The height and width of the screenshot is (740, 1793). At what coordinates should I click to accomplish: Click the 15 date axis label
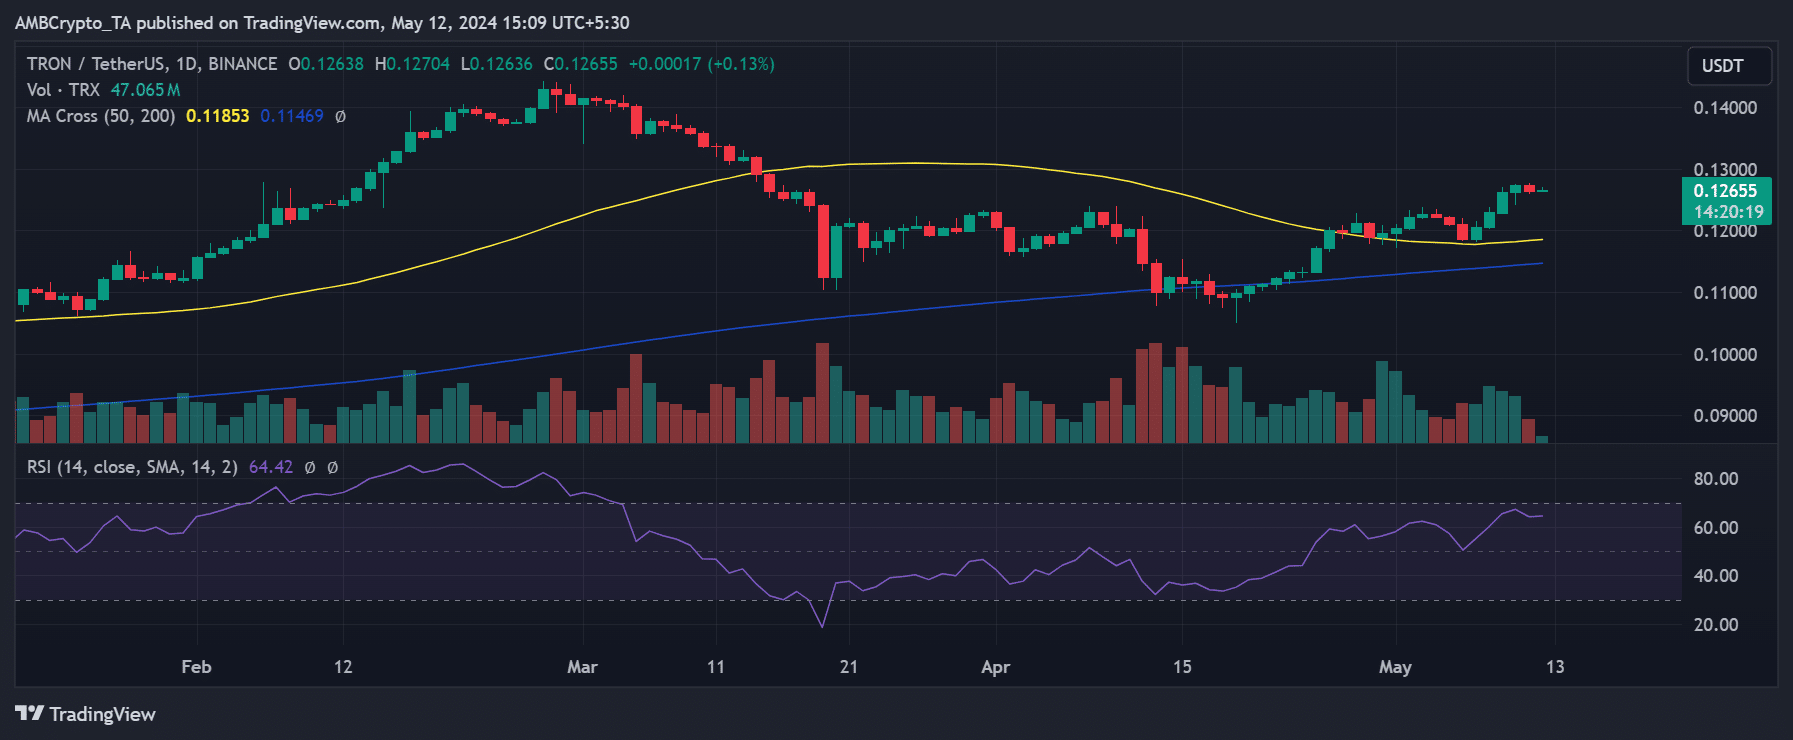coord(1182,667)
